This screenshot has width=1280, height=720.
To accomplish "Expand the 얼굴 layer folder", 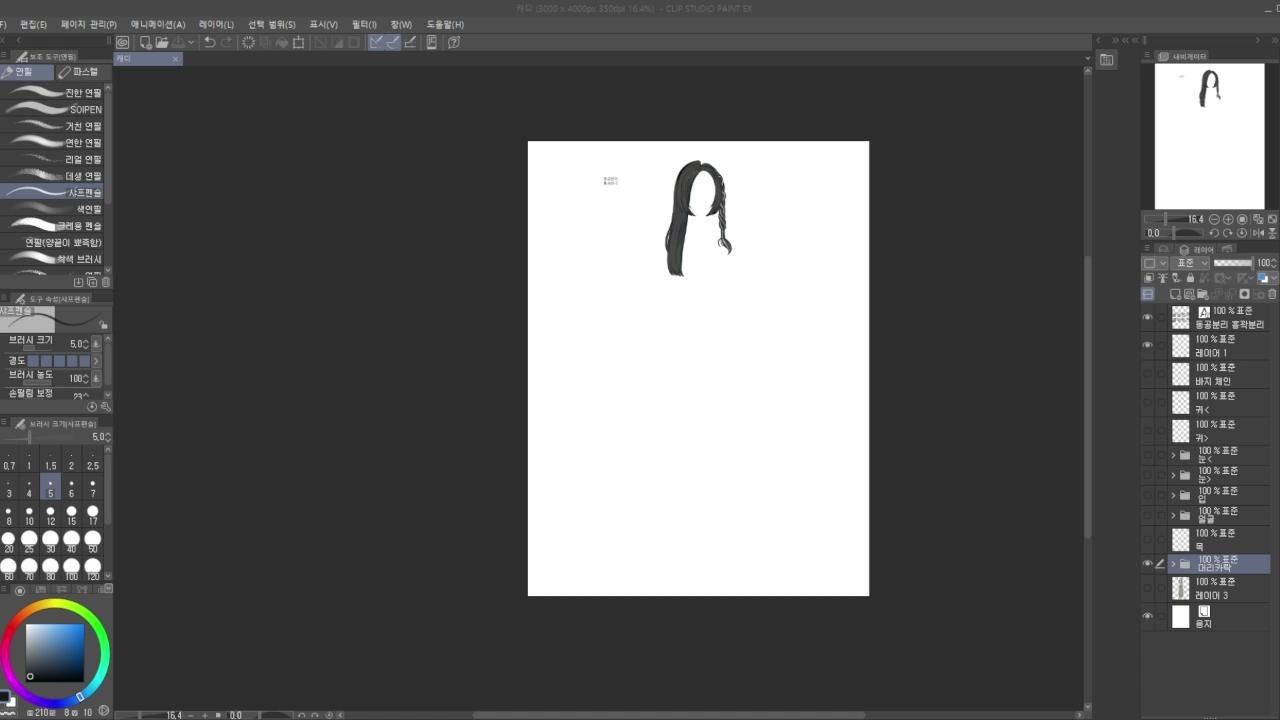I will click(1173, 515).
